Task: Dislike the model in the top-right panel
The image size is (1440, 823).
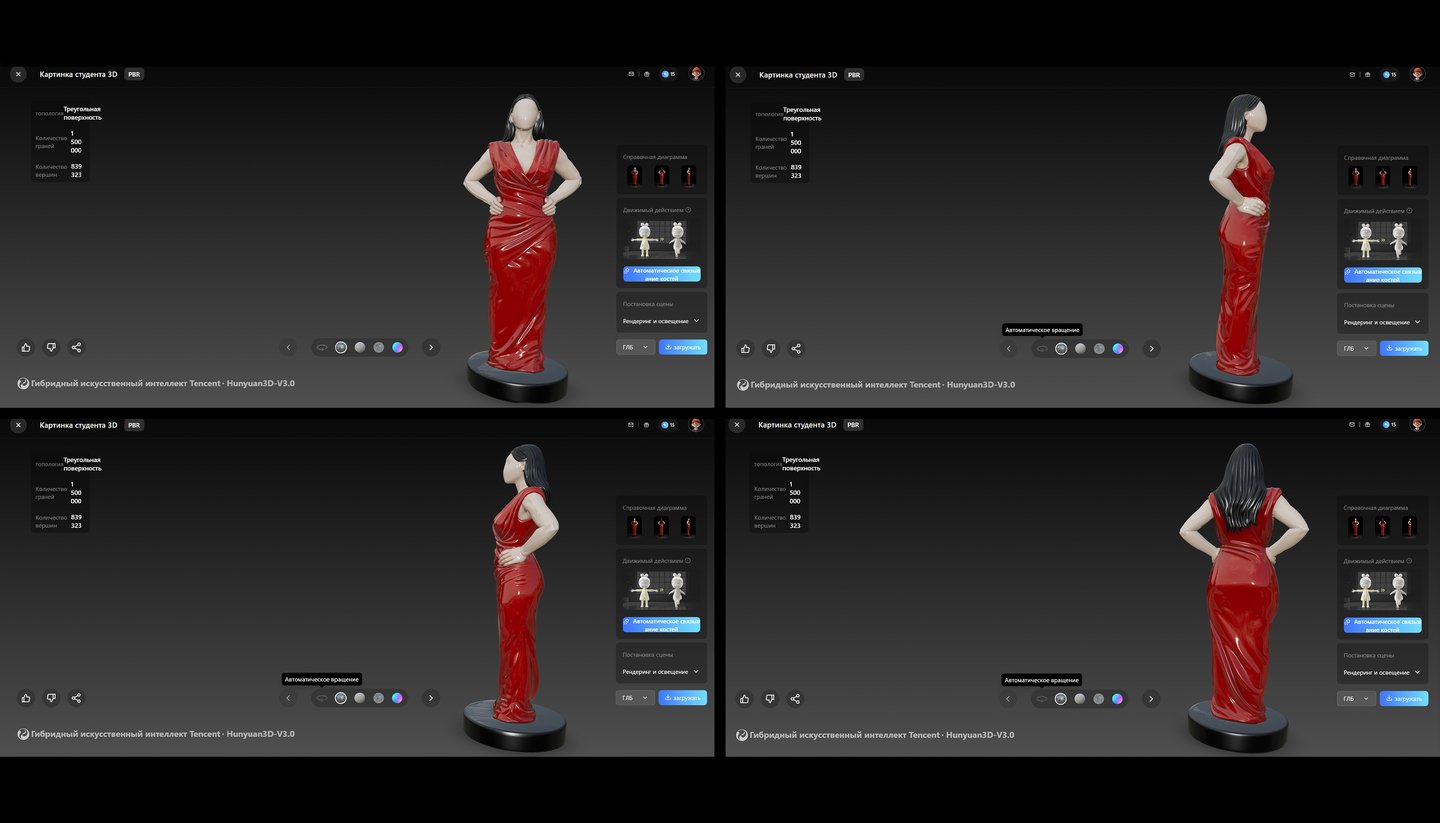Action: [x=771, y=348]
